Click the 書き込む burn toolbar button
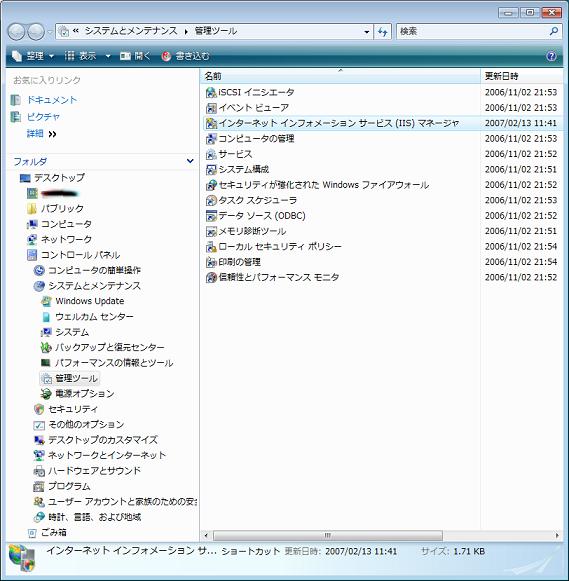The width and height of the screenshot is (569, 581). tap(186, 56)
